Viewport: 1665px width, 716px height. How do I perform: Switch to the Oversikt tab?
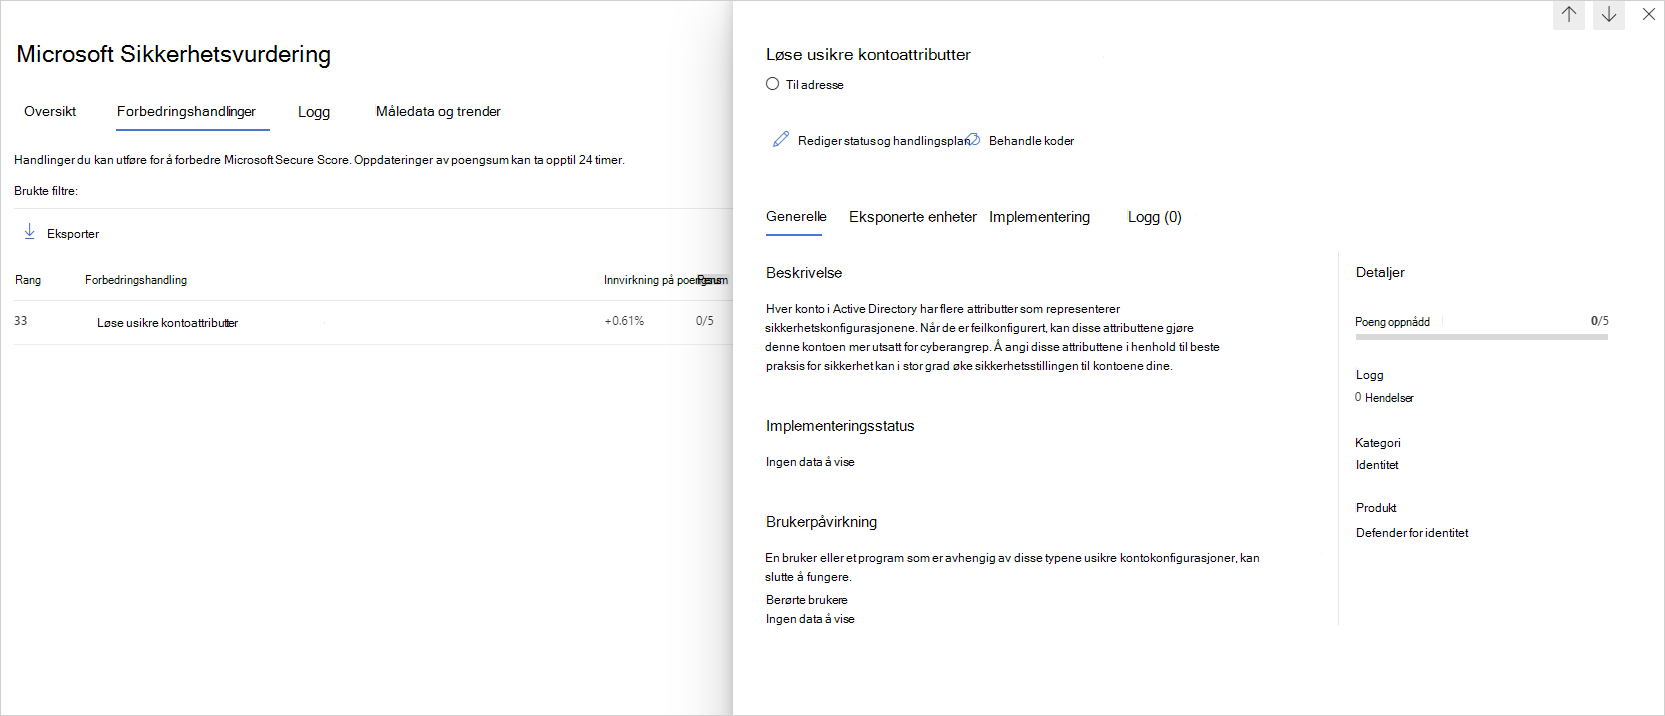[50, 111]
